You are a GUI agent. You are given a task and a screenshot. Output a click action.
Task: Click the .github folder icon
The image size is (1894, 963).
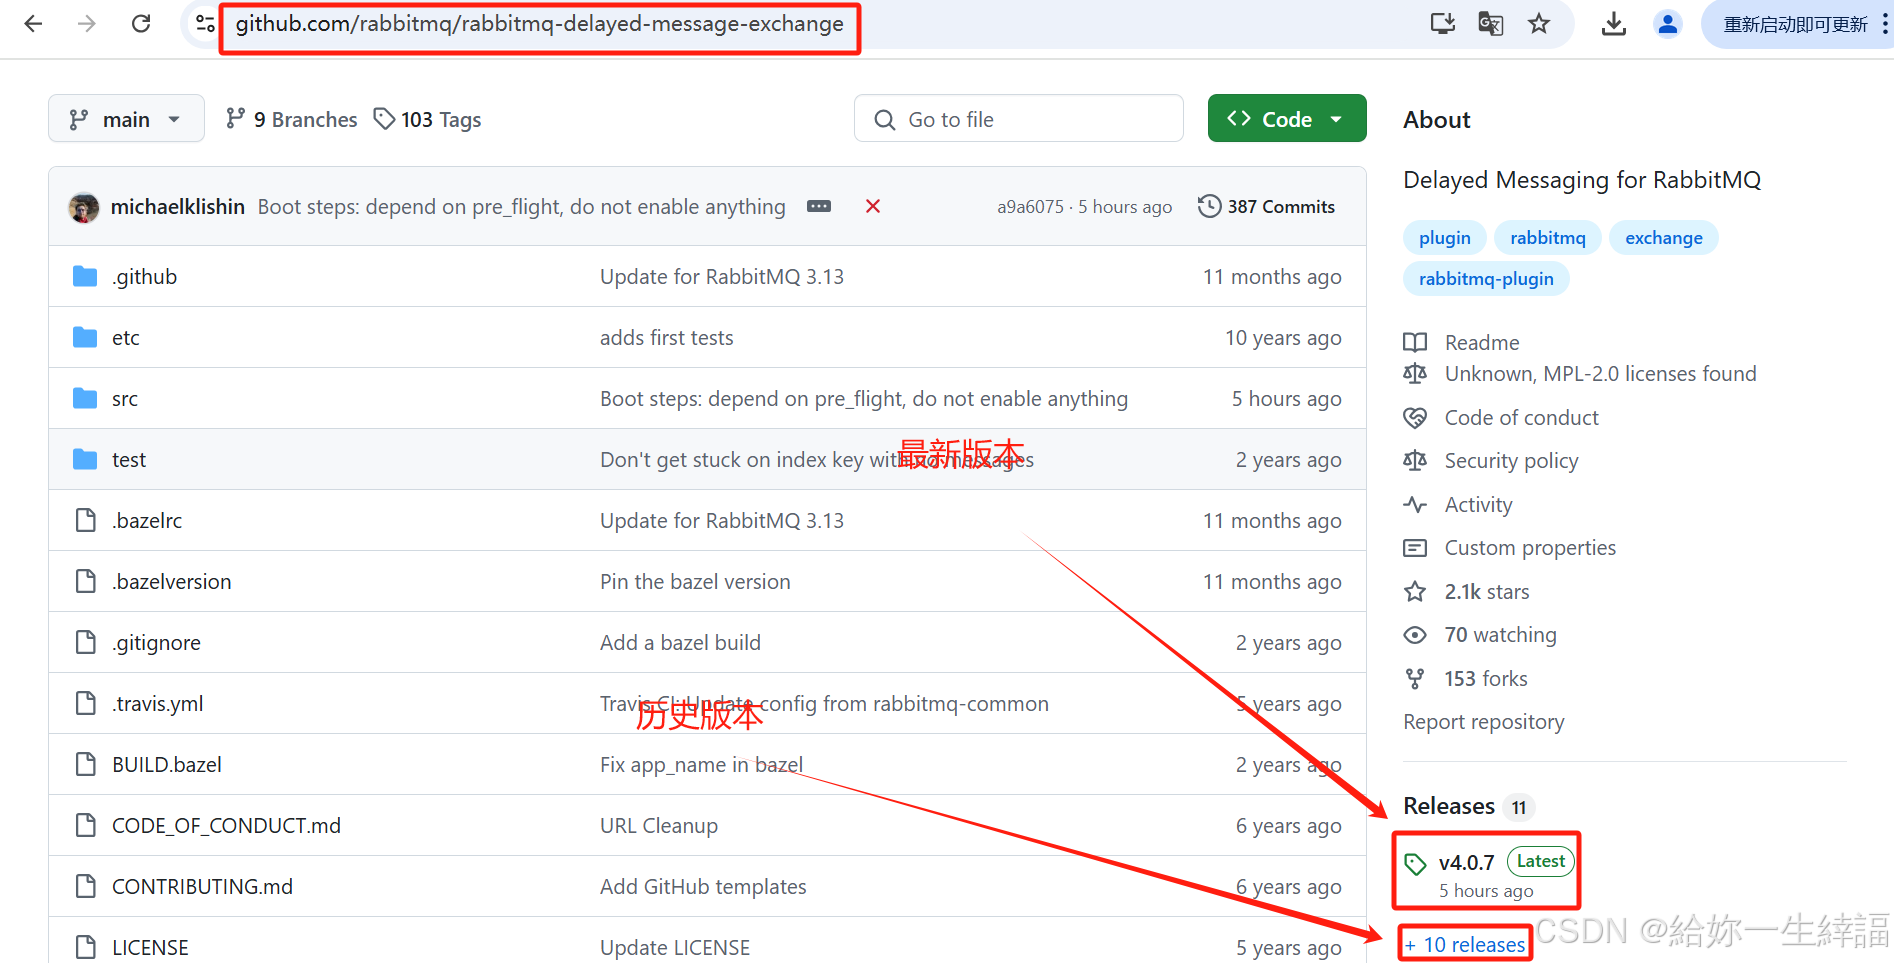point(86,277)
